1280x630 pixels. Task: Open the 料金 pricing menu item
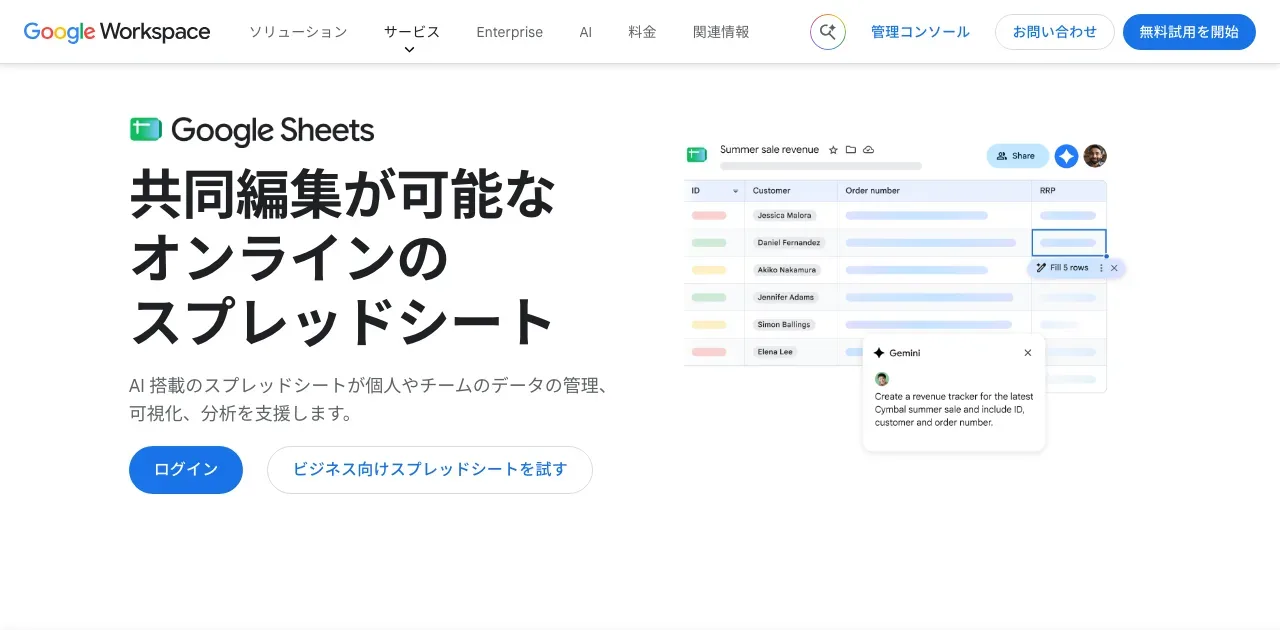643,32
